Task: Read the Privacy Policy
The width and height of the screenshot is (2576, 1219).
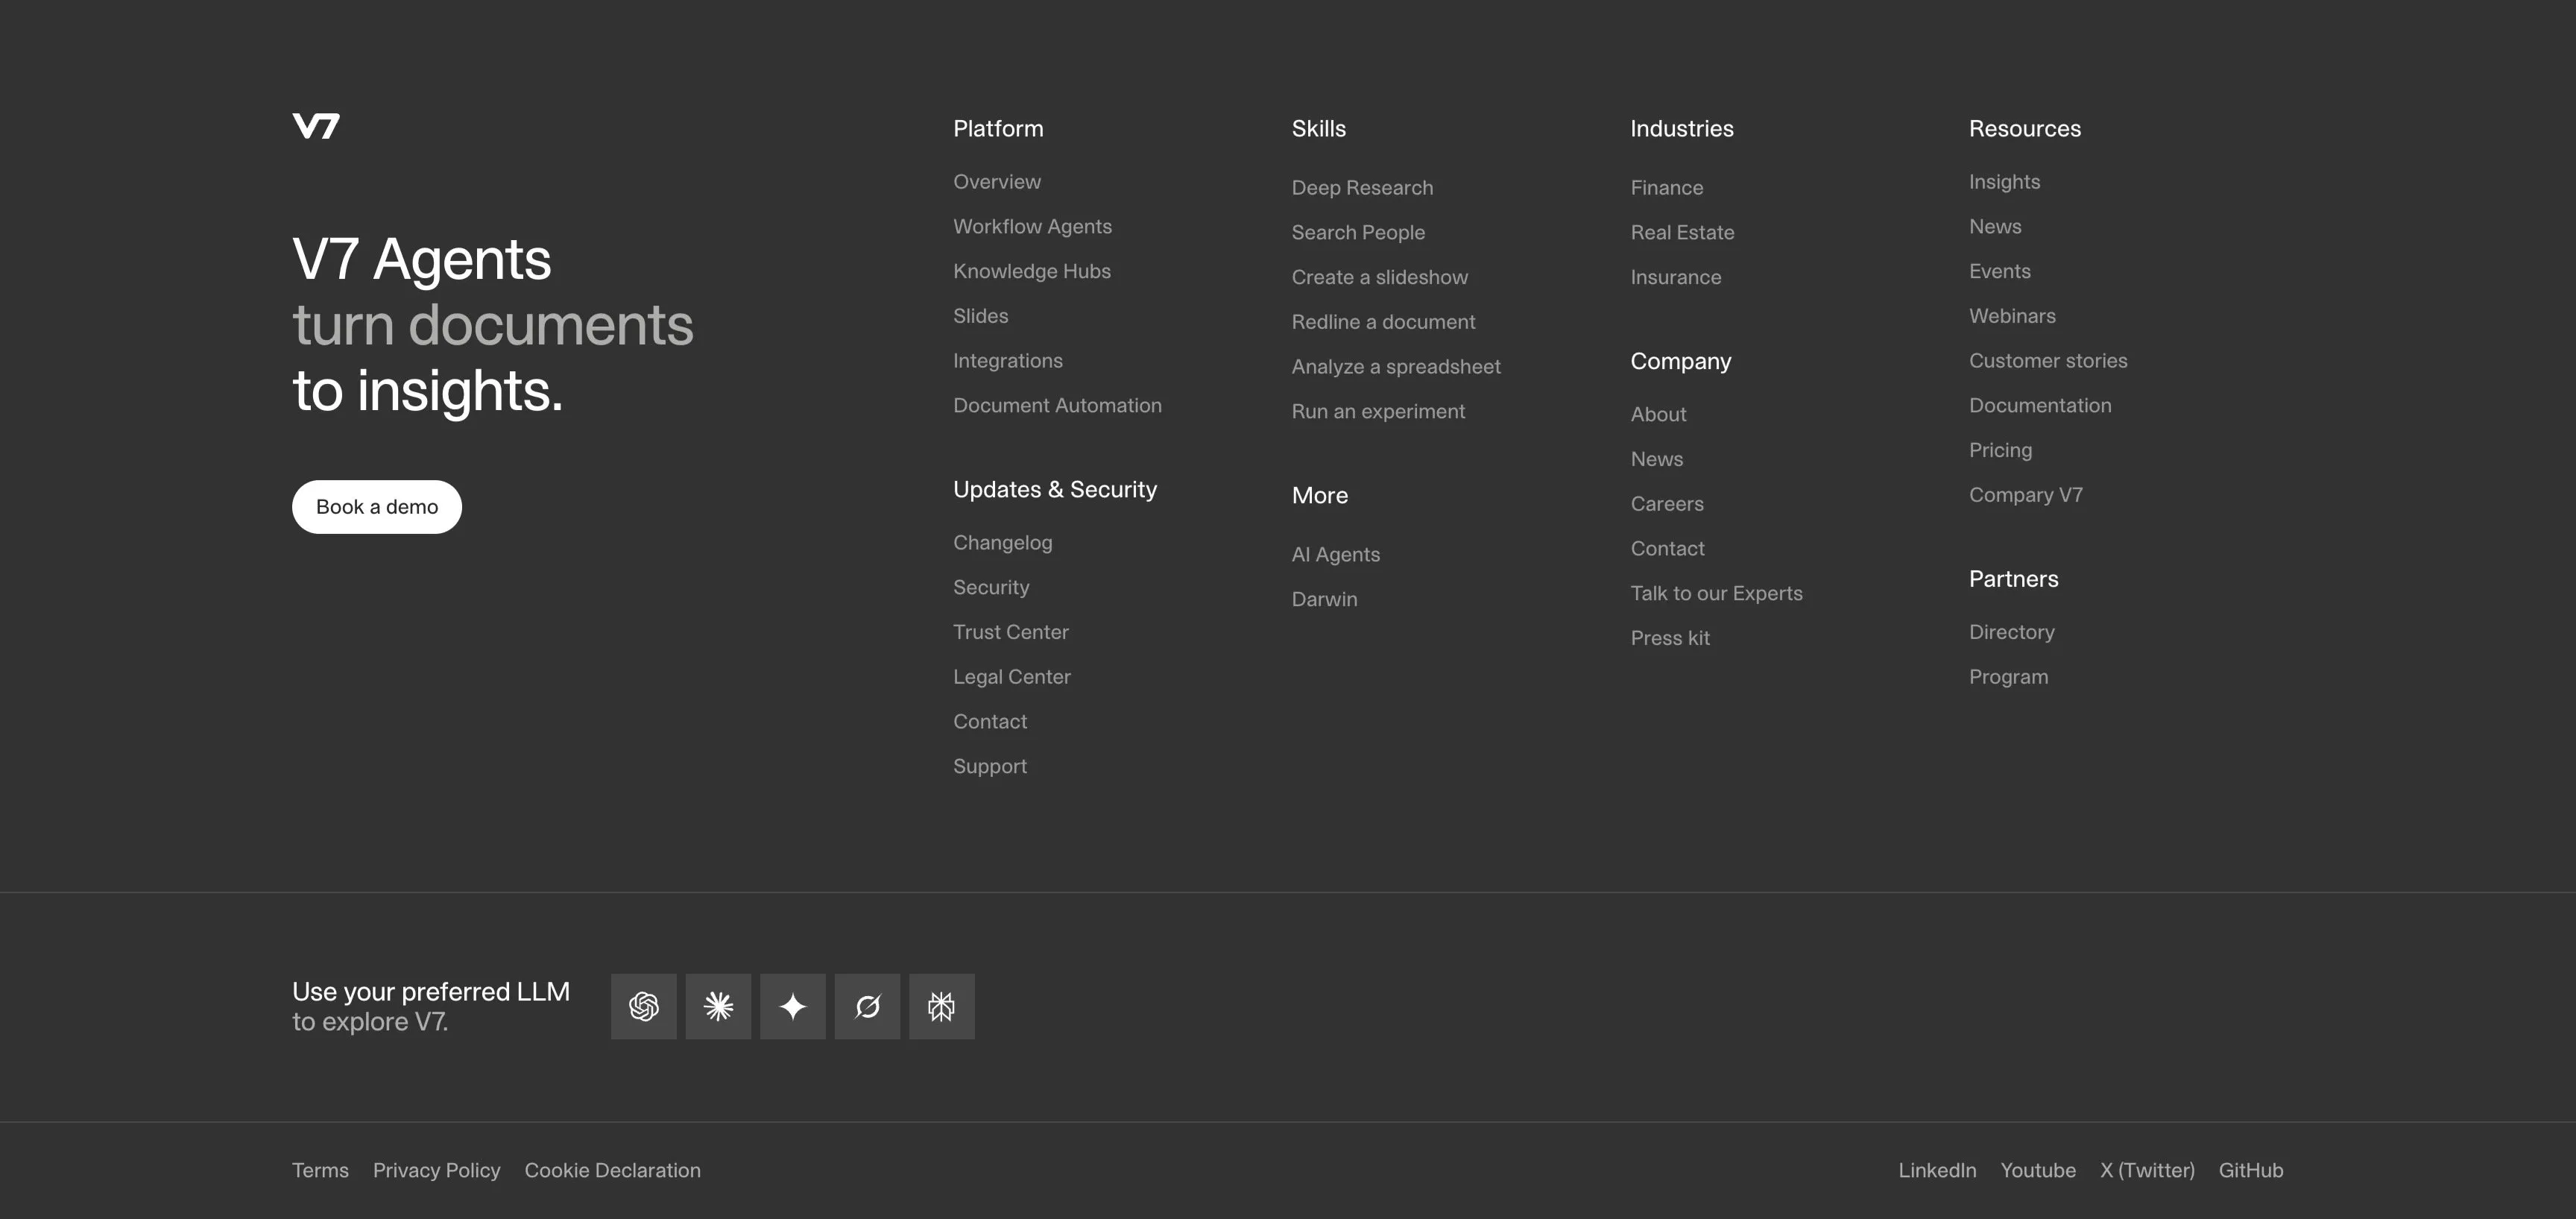Action: pyautogui.click(x=437, y=1170)
